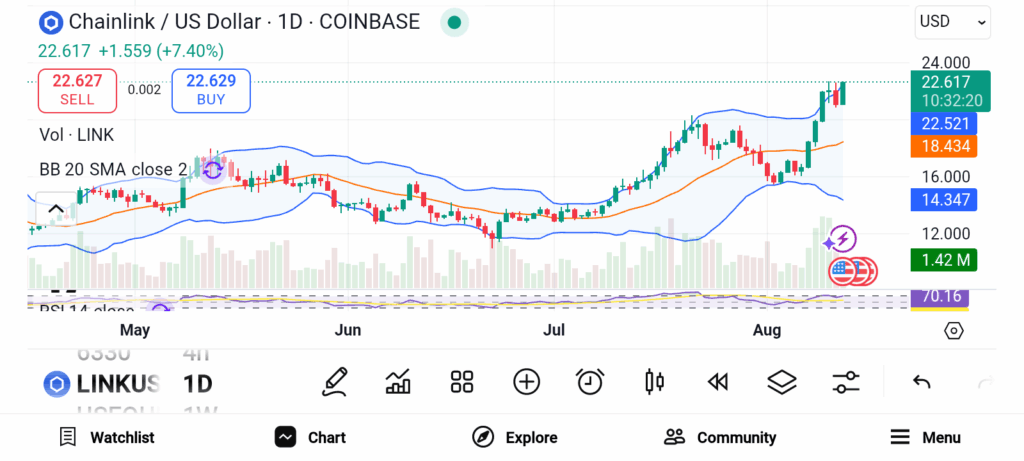Collapse the indicator legend chevron
This screenshot has height=461, width=1024.
tap(56, 209)
